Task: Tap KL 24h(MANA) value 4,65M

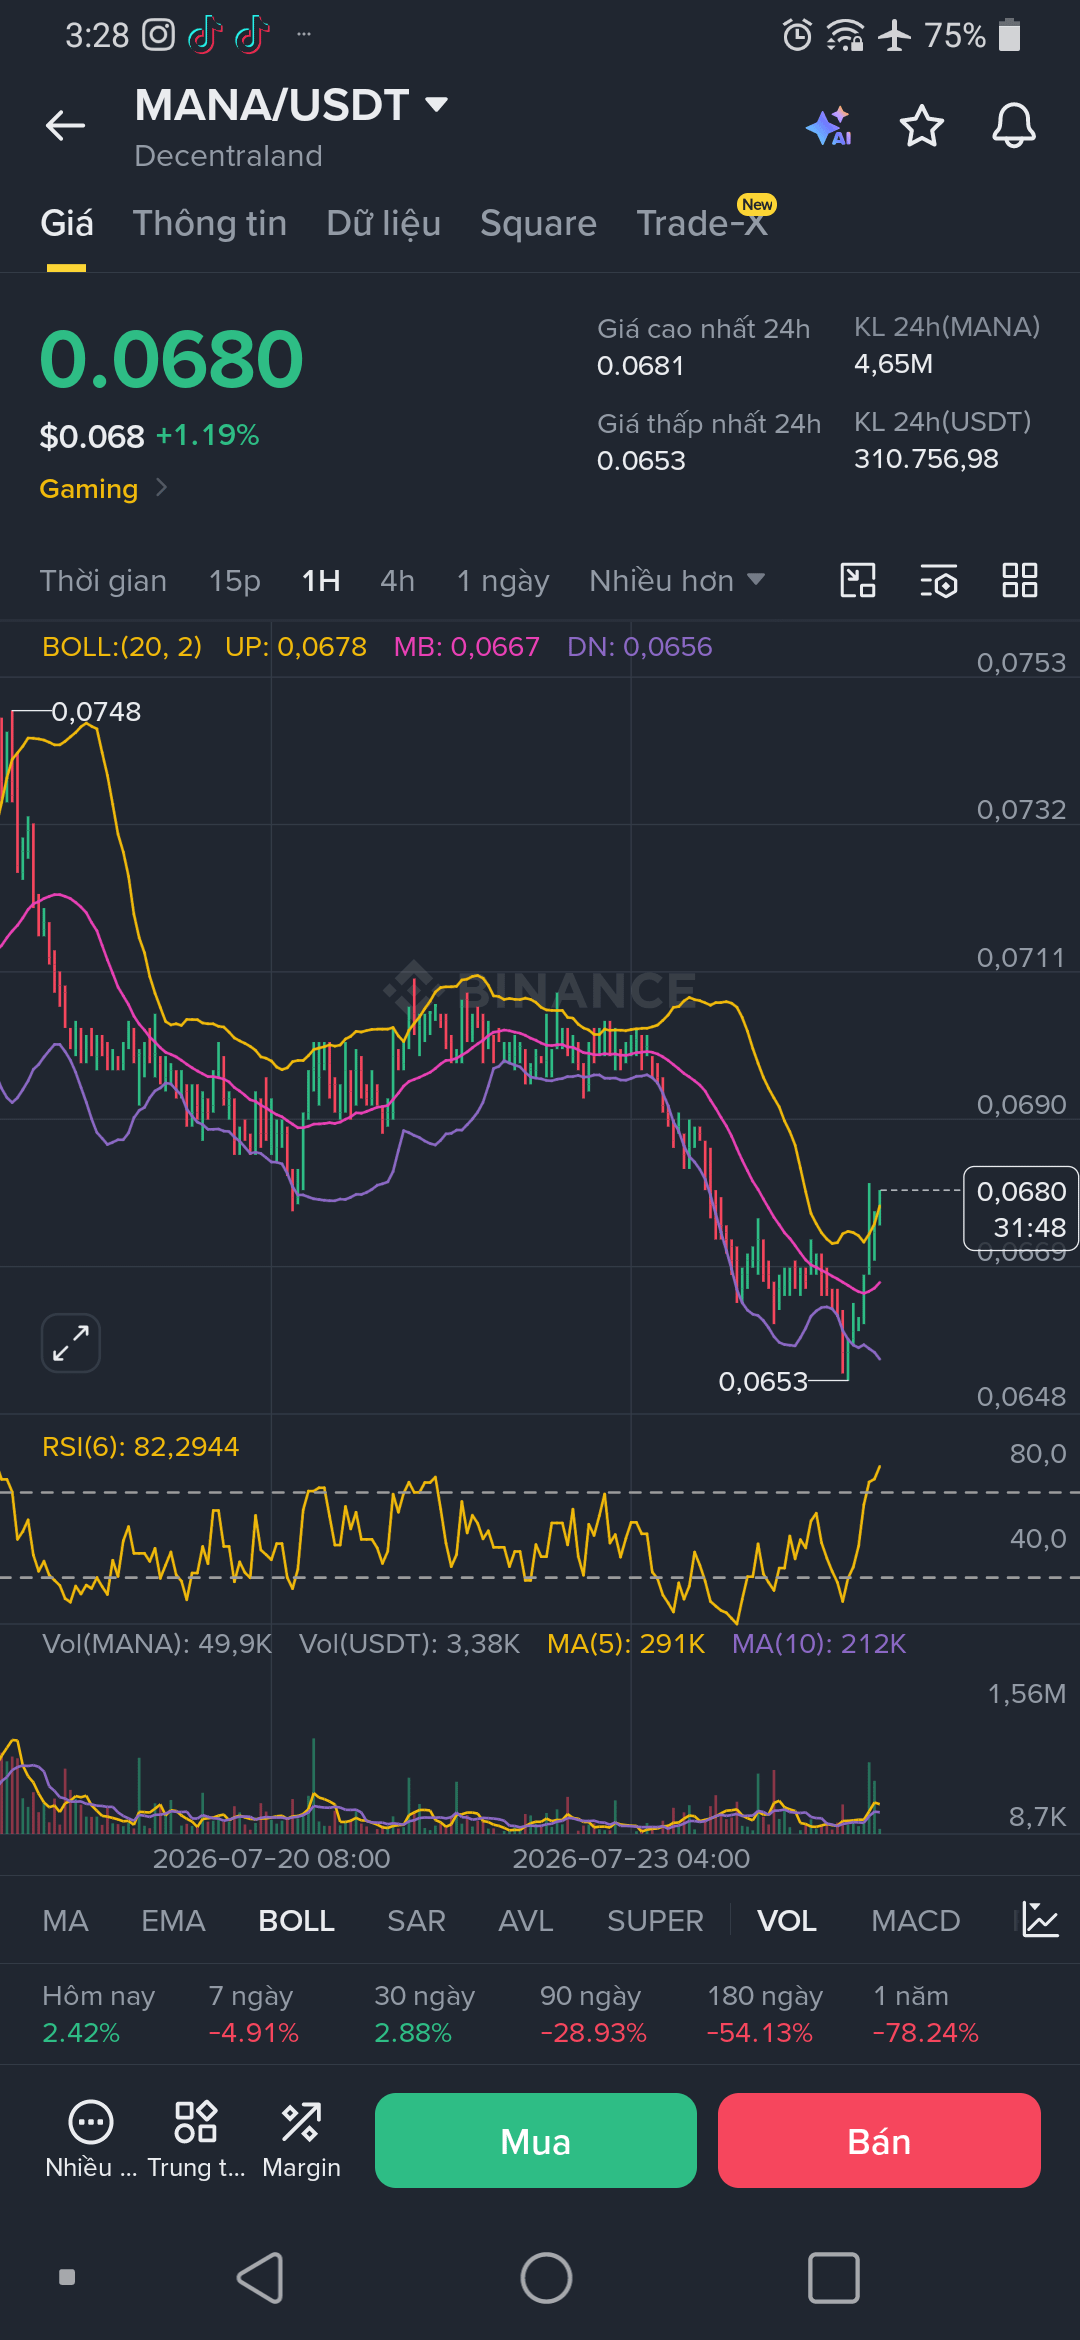Action: pos(893,364)
